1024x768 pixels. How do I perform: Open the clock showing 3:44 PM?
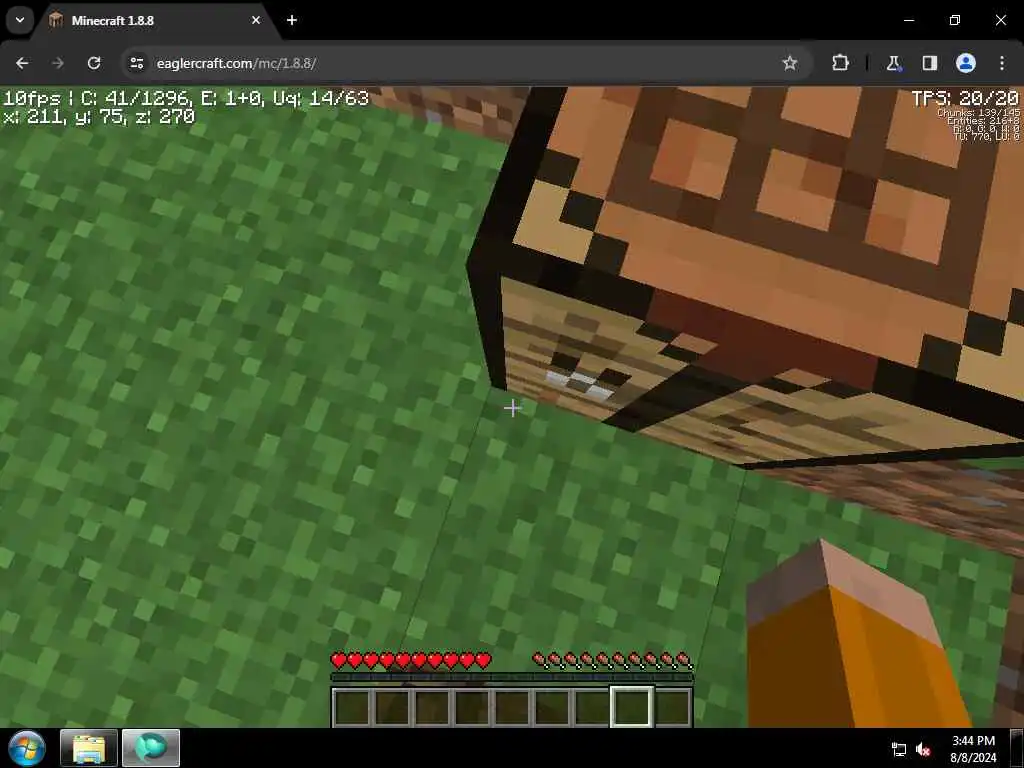click(x=973, y=749)
